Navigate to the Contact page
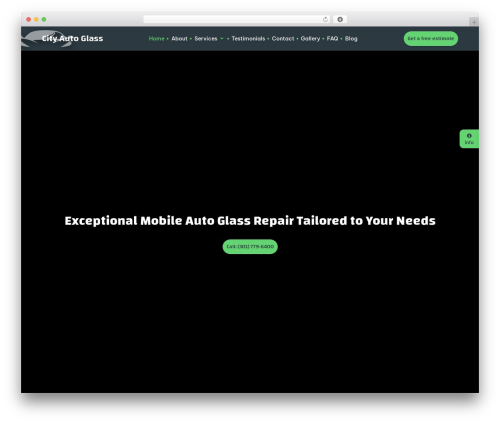The width and height of the screenshot is (500, 423). (x=283, y=39)
